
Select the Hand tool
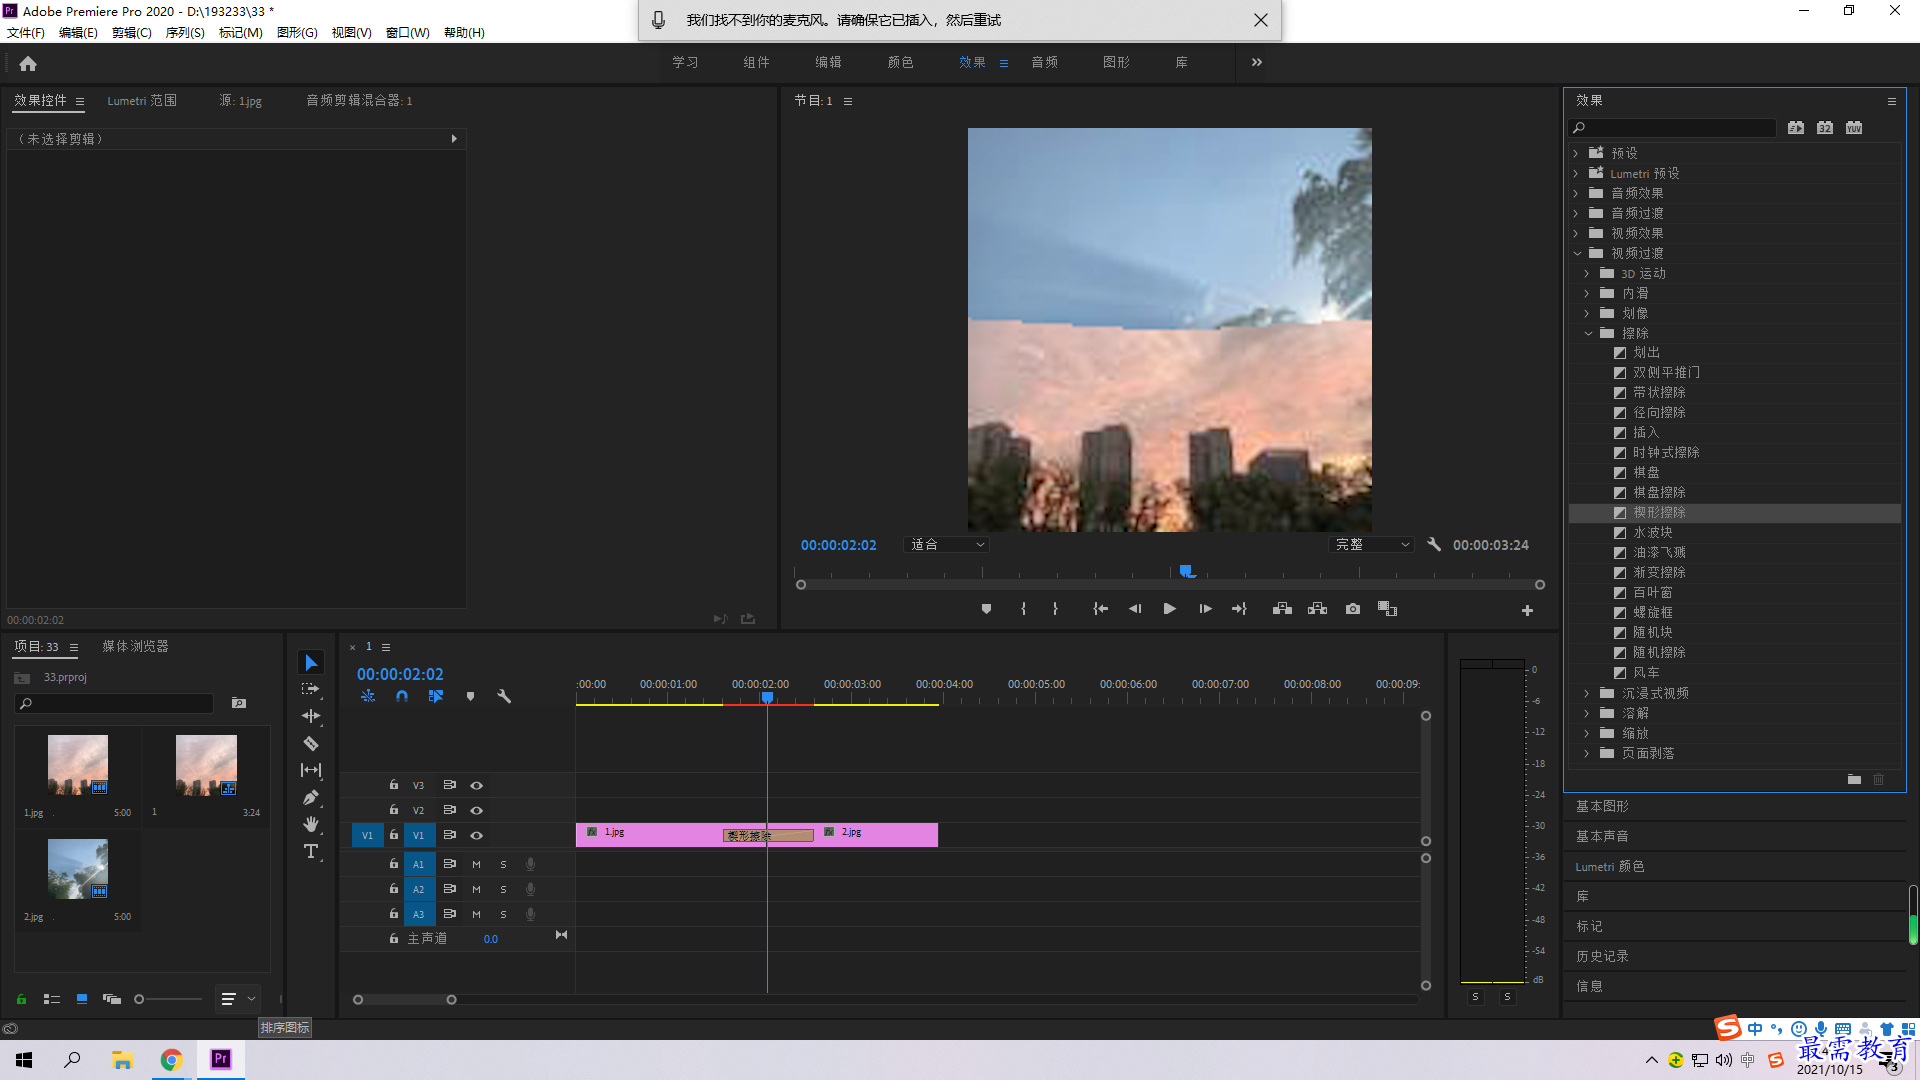pos(311,824)
